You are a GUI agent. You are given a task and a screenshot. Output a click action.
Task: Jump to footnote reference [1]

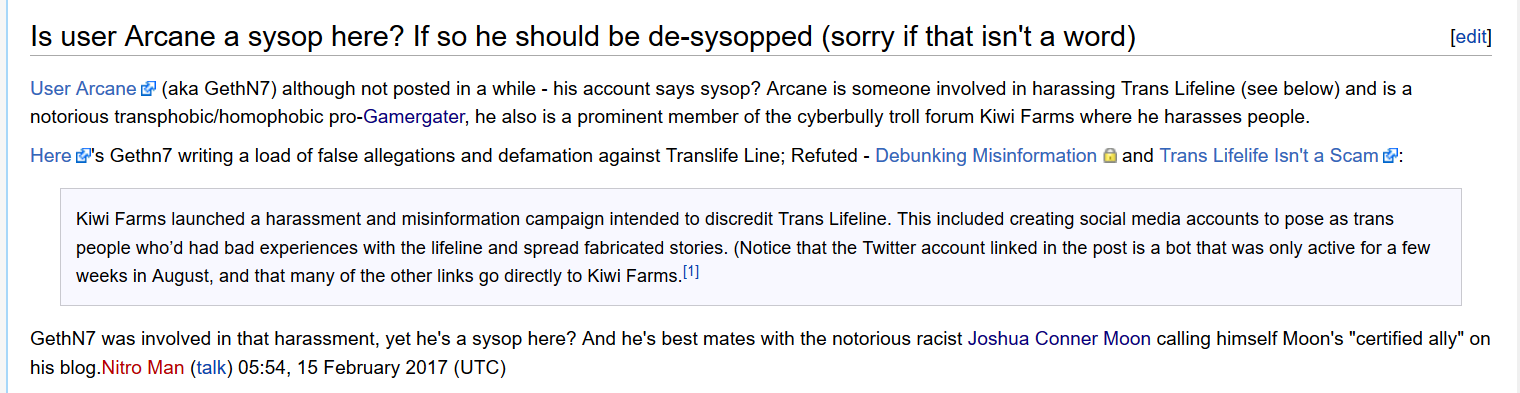click(x=691, y=272)
